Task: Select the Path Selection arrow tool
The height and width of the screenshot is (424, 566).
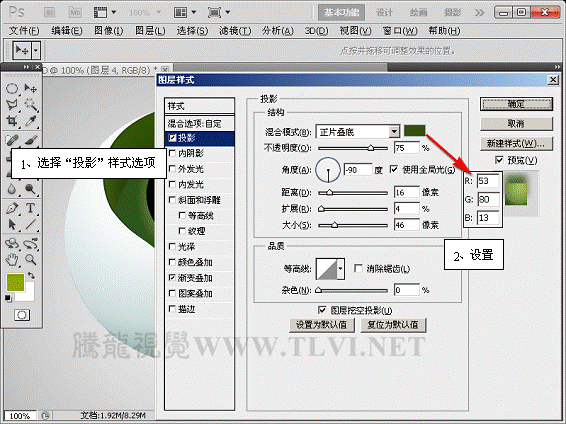Action: click(12, 224)
